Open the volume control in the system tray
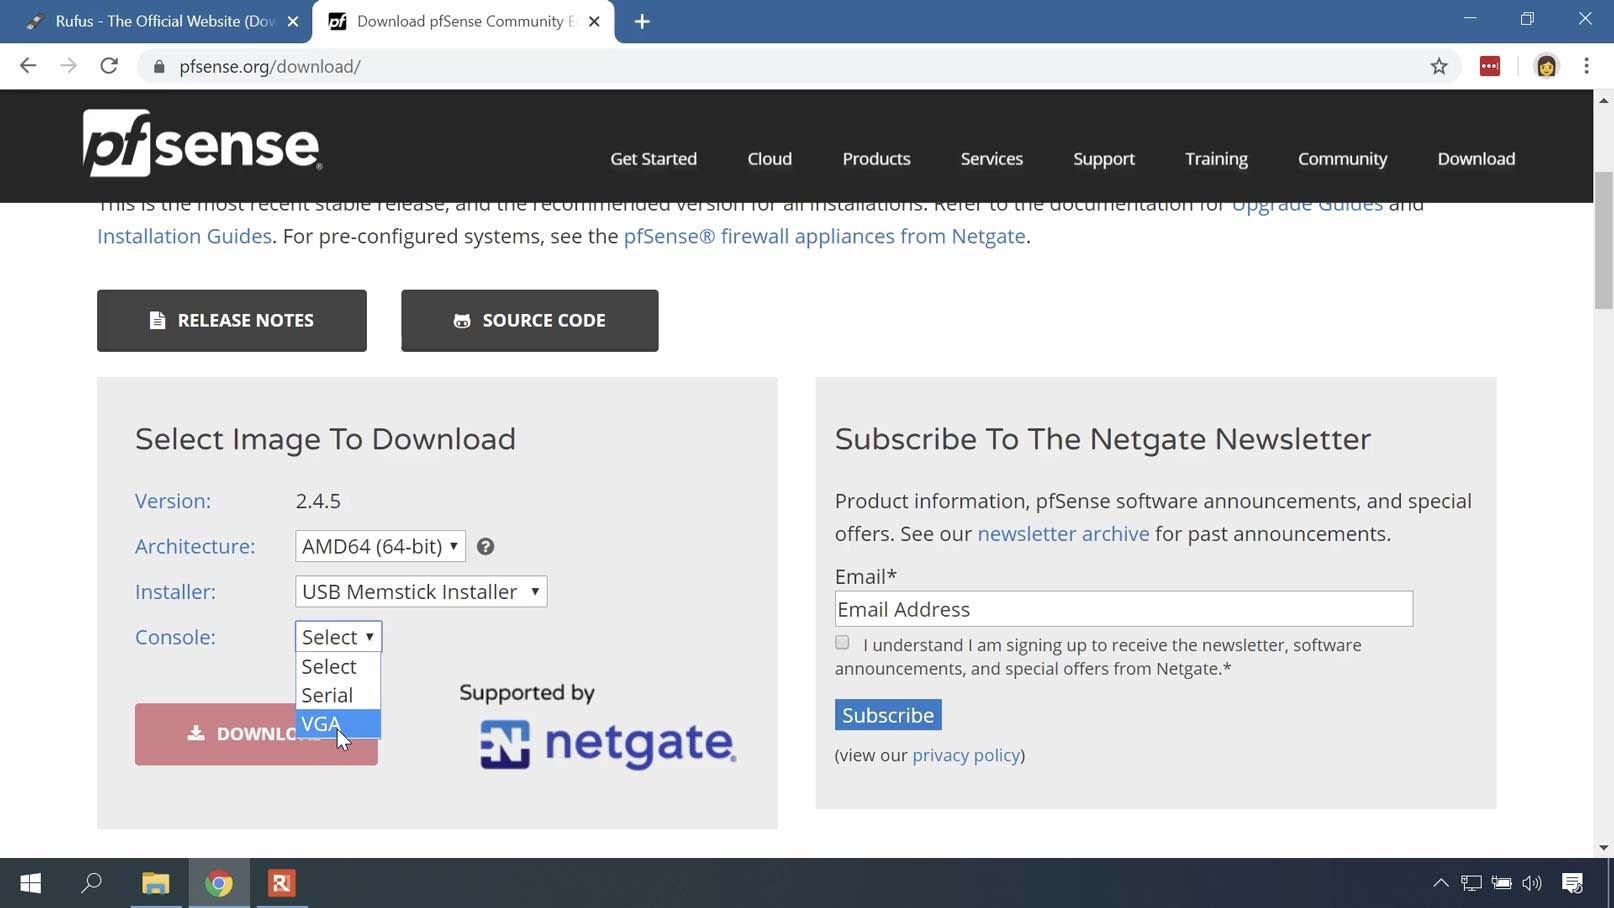This screenshot has height=908, width=1614. pos(1532,883)
